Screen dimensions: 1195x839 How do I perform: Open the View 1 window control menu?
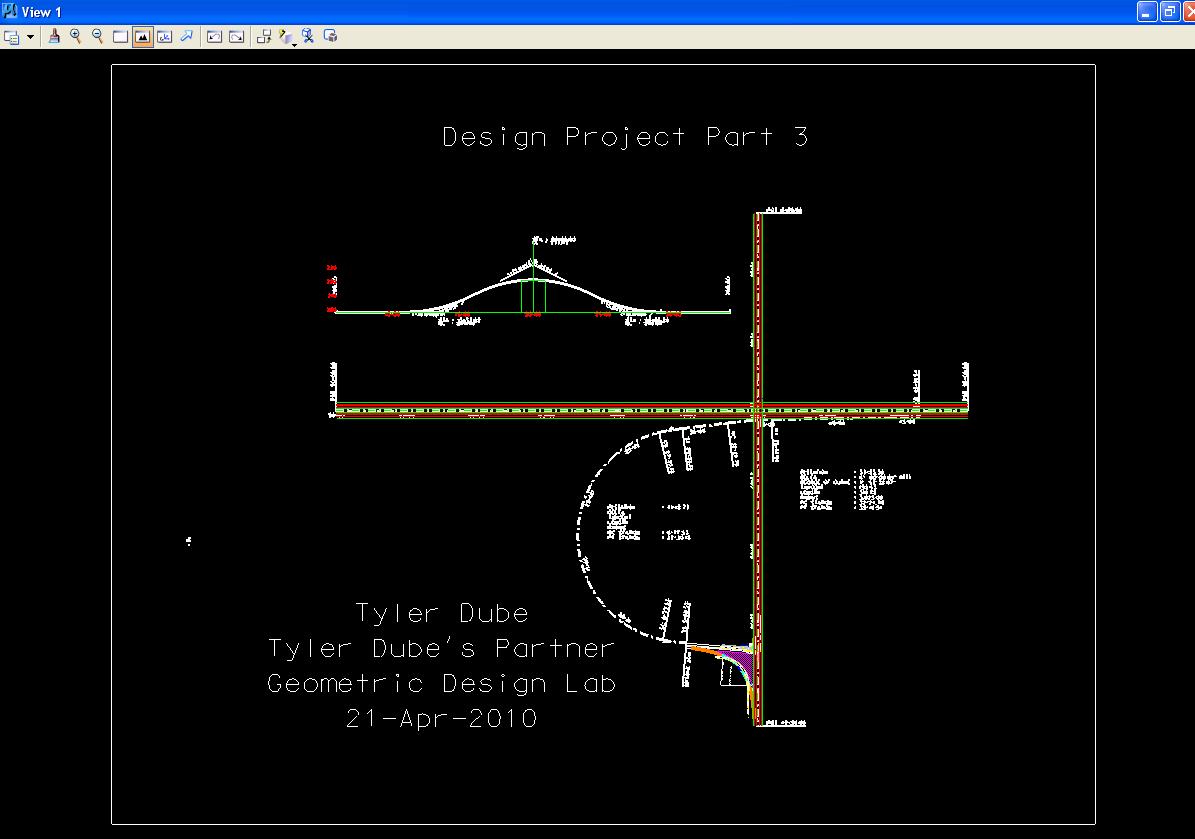point(10,11)
